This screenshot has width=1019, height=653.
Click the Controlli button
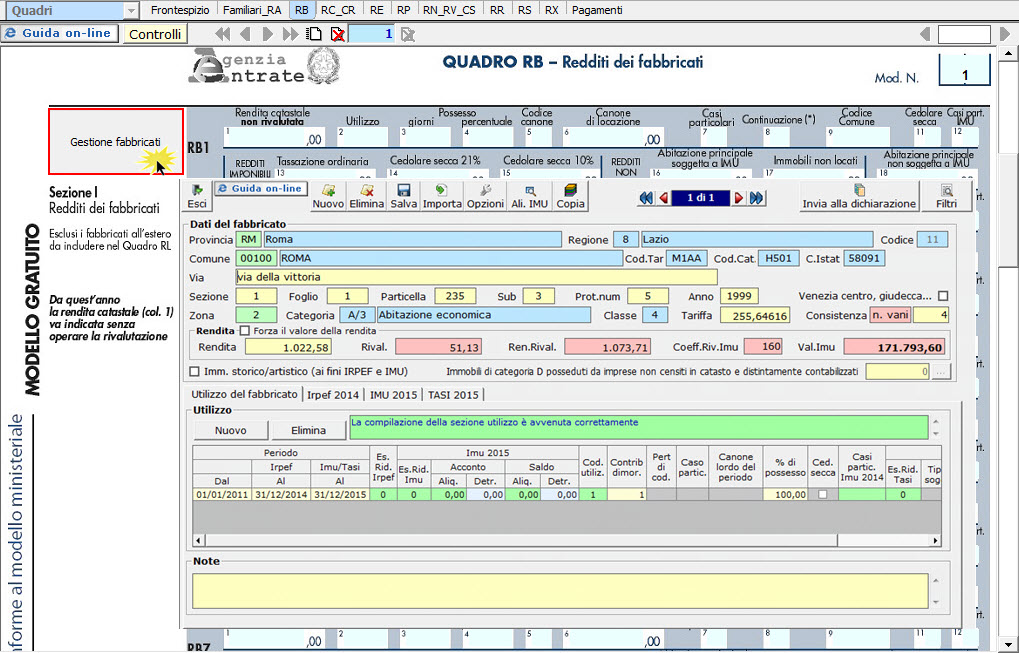tap(155, 34)
